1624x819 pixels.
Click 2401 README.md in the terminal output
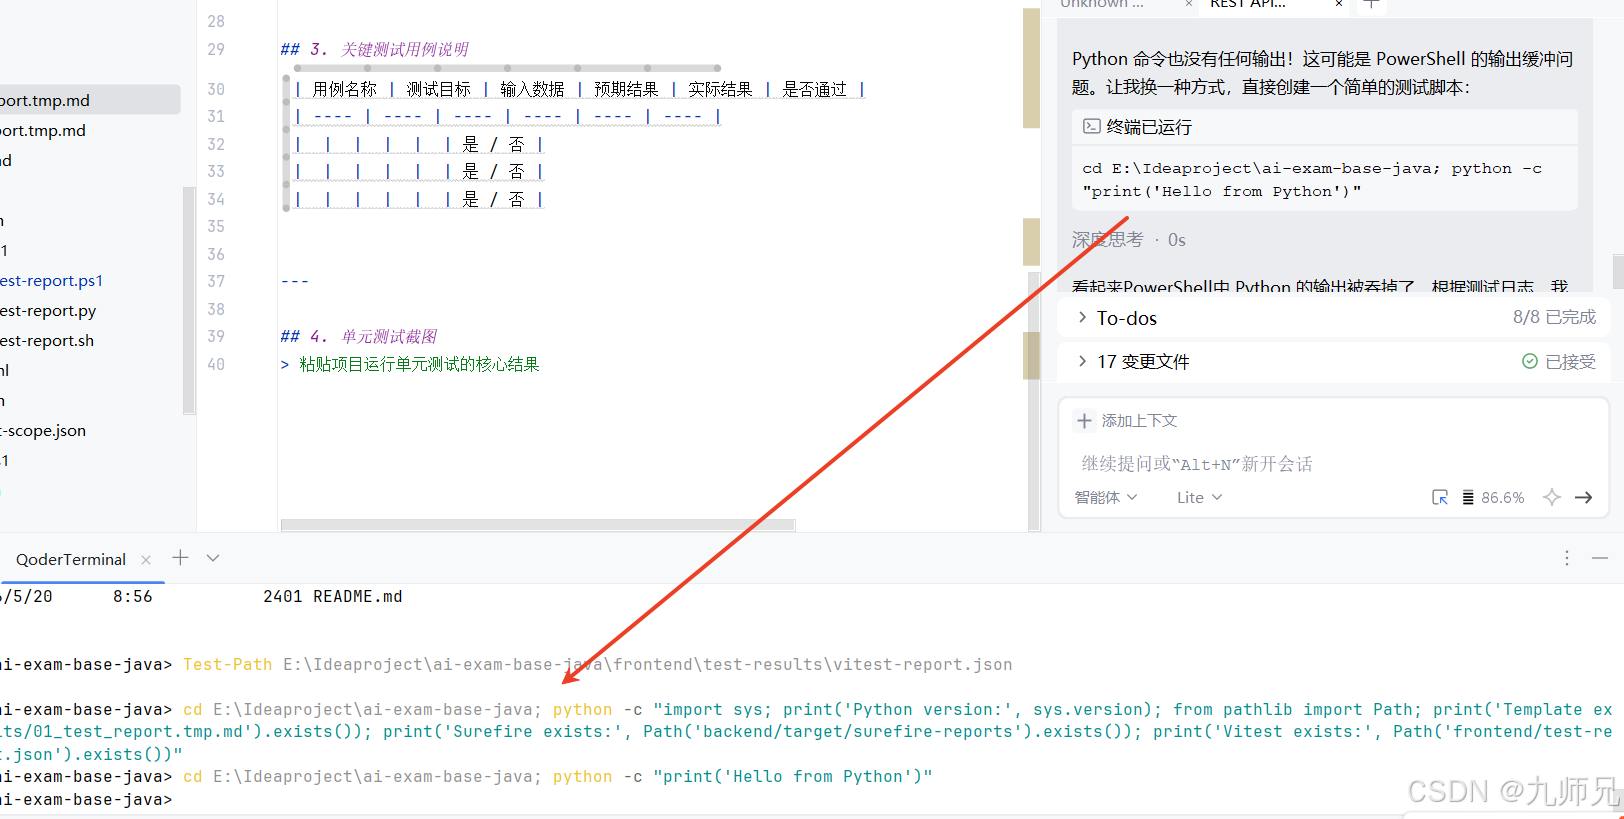(x=332, y=596)
